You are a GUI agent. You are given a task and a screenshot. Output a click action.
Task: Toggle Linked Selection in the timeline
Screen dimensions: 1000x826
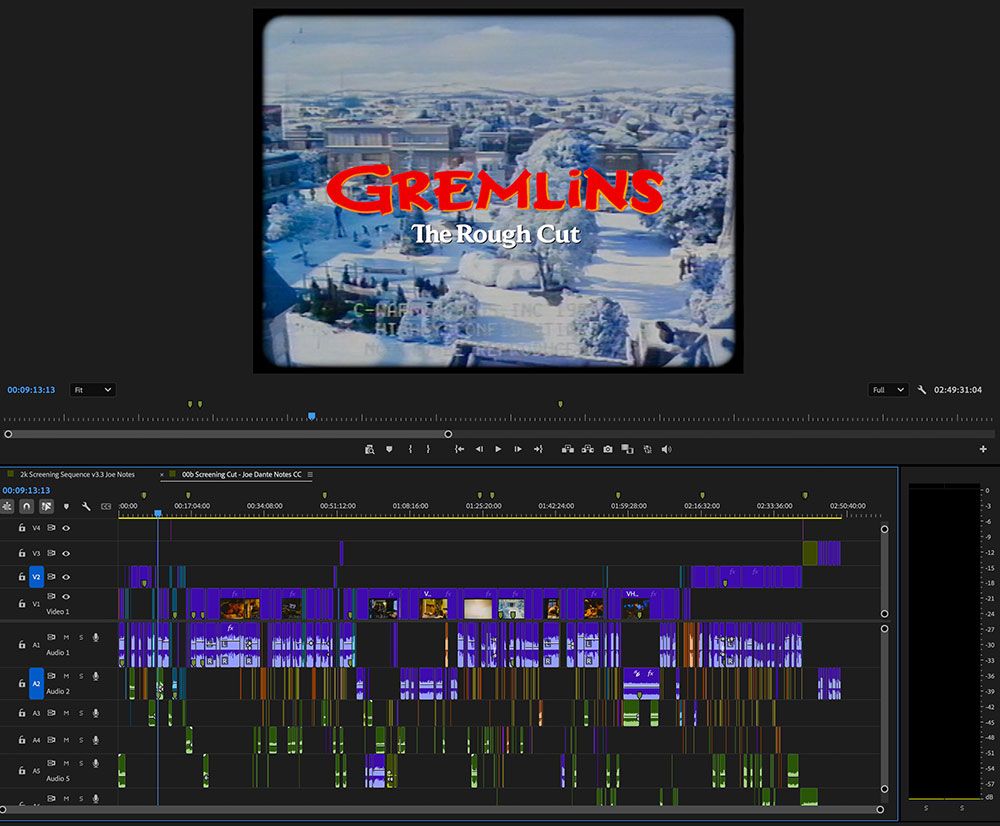(46, 506)
